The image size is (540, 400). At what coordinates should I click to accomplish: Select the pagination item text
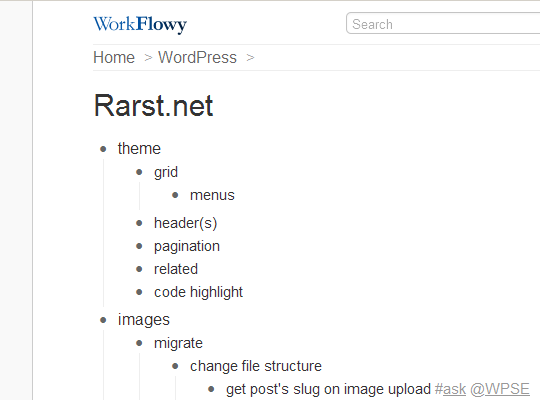[x=187, y=247]
